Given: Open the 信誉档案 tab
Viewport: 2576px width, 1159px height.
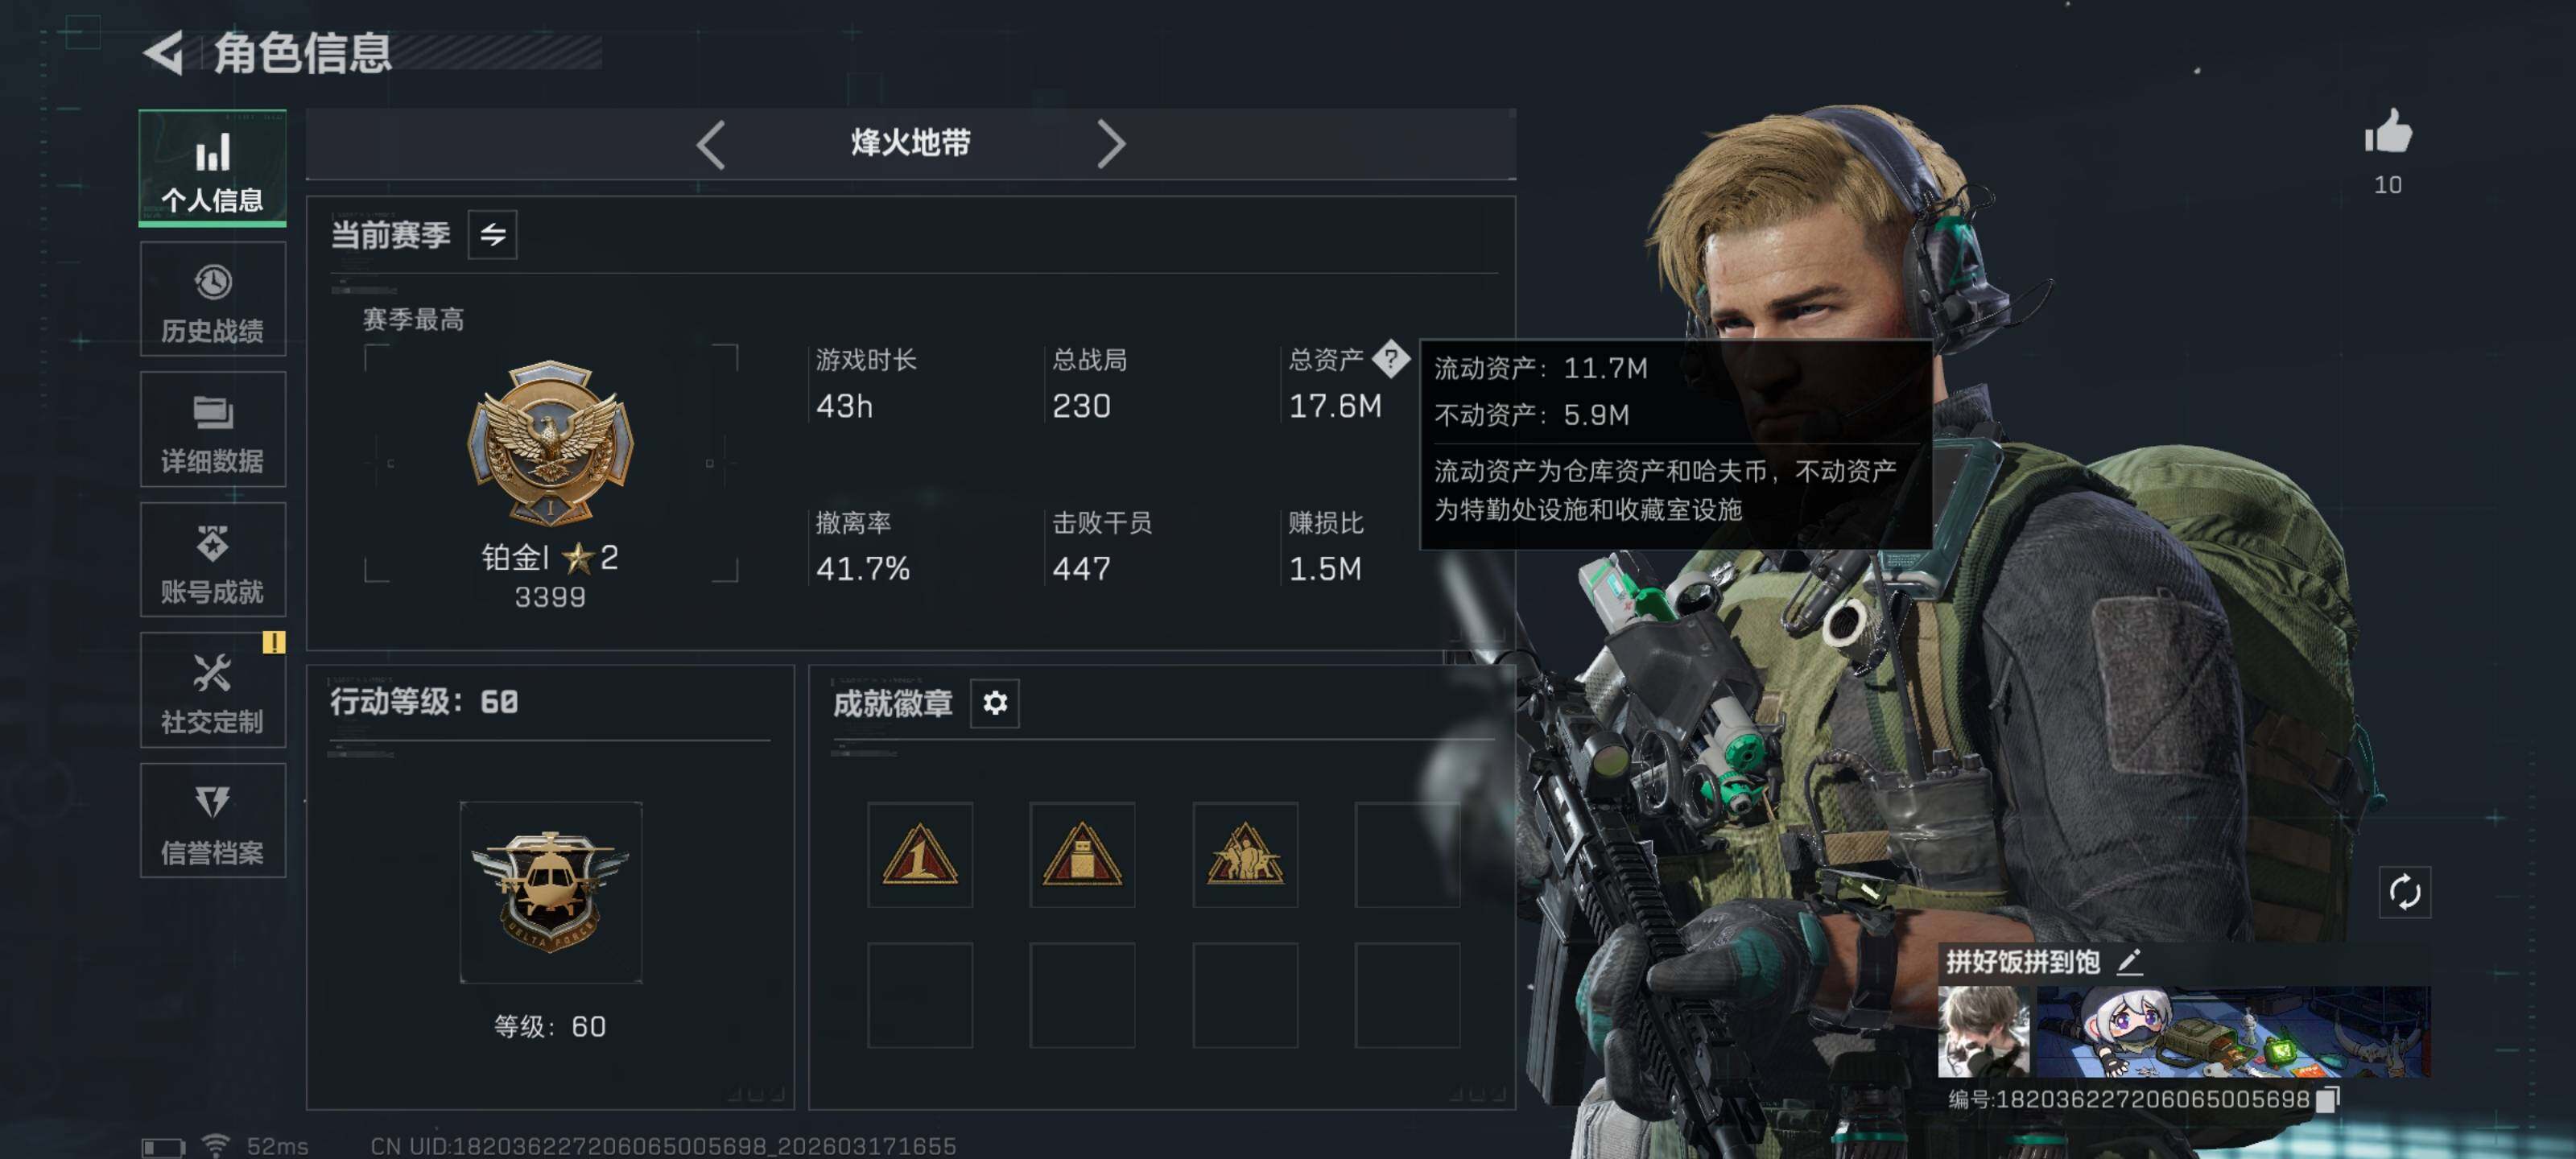Looking at the screenshot, I should (213, 821).
